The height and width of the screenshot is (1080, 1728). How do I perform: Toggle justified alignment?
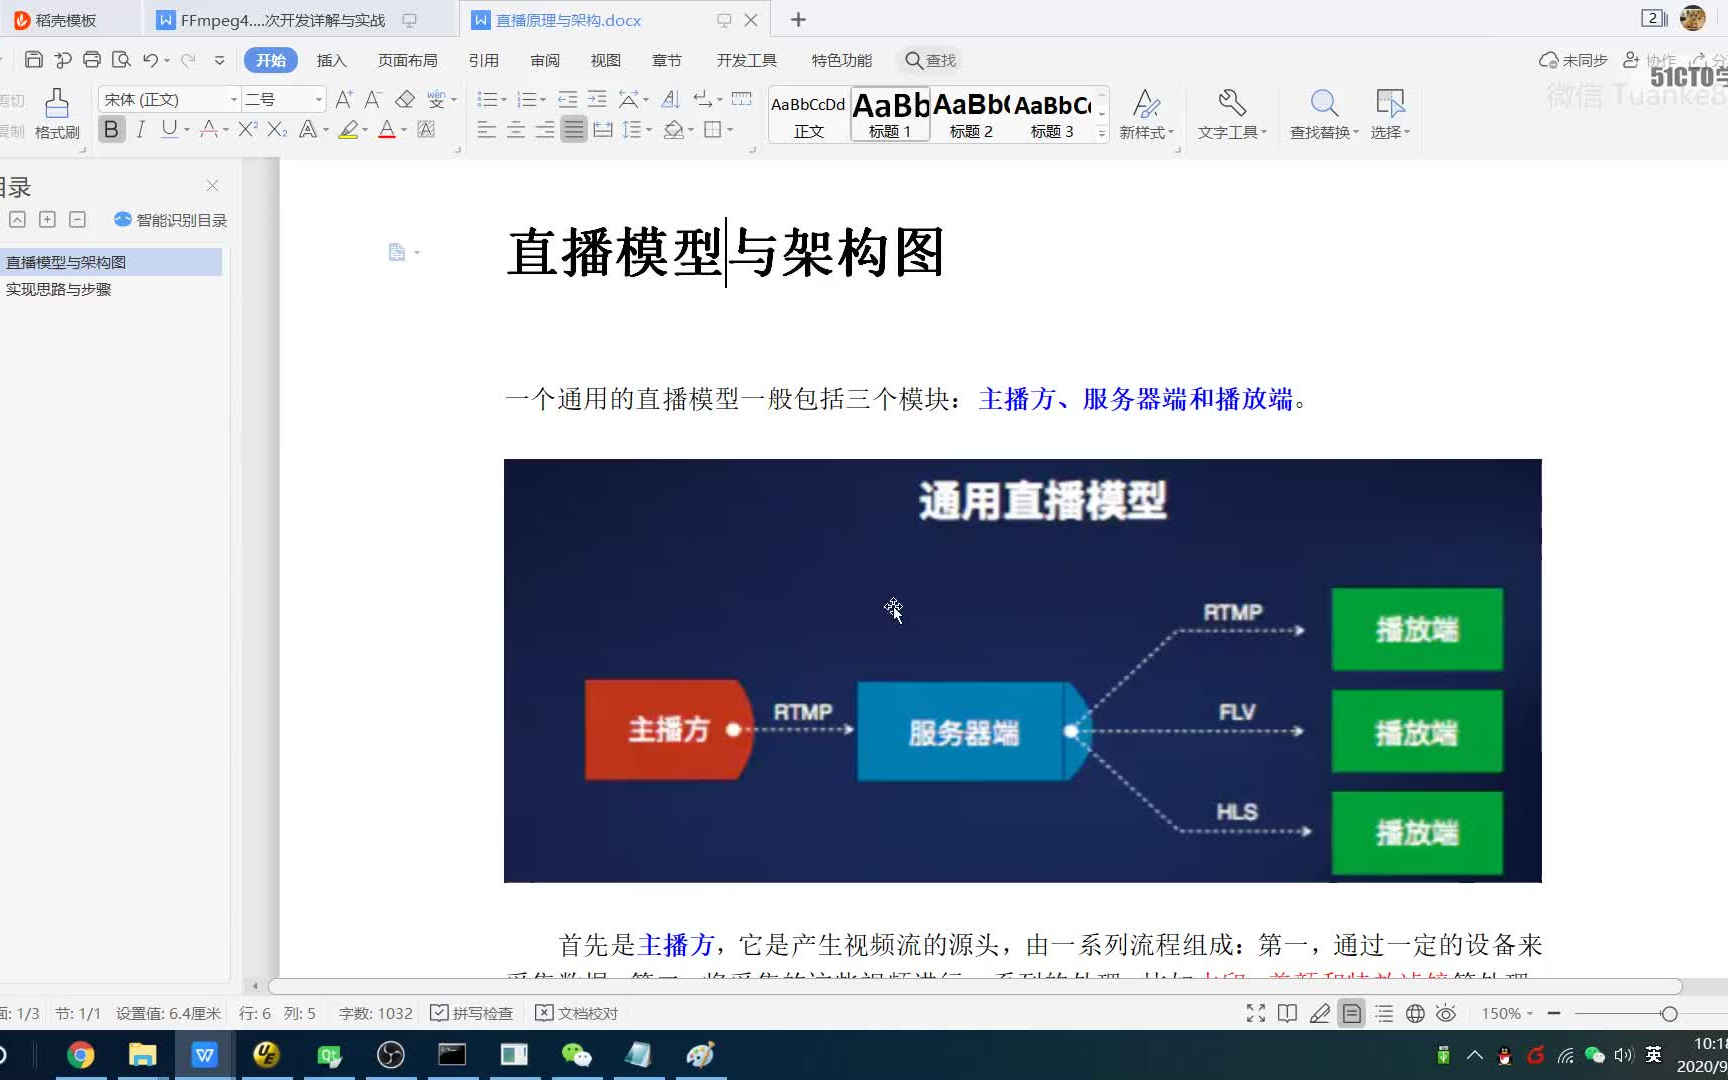(x=573, y=129)
